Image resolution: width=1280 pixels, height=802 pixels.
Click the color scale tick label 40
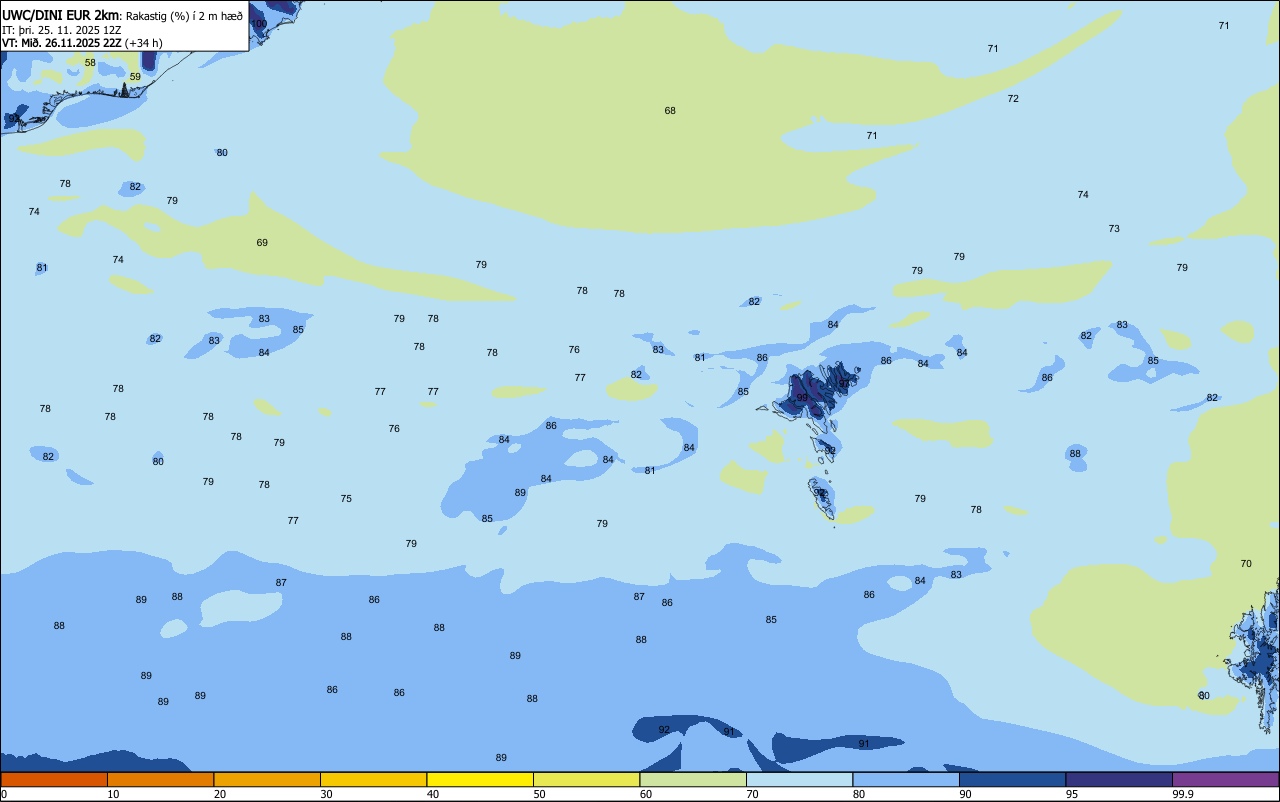(432, 794)
